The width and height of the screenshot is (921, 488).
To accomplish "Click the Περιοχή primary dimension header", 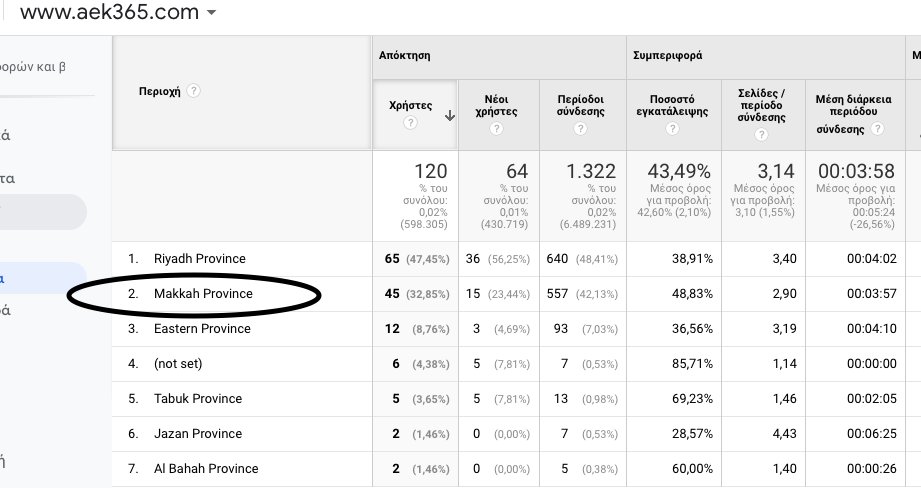I will [x=159, y=91].
